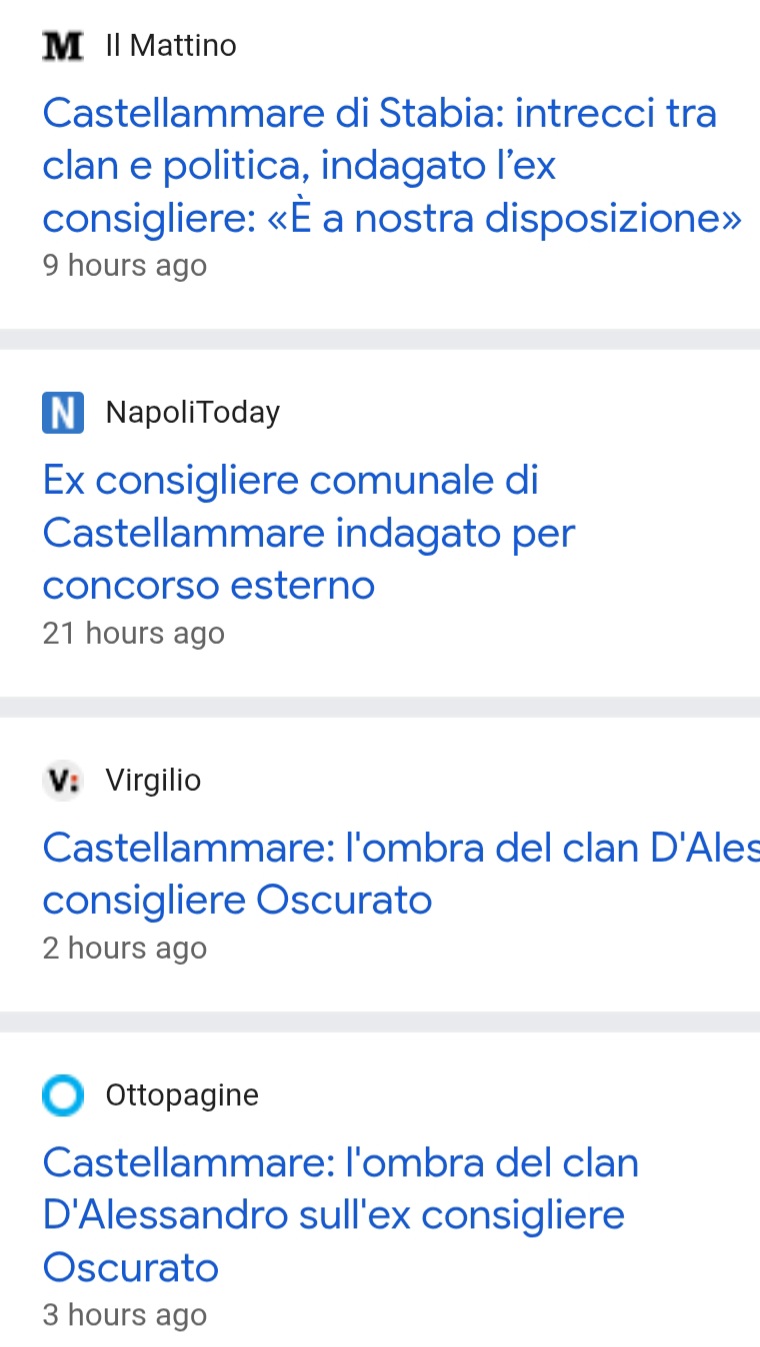Select the Virgilio publisher name

153,780
